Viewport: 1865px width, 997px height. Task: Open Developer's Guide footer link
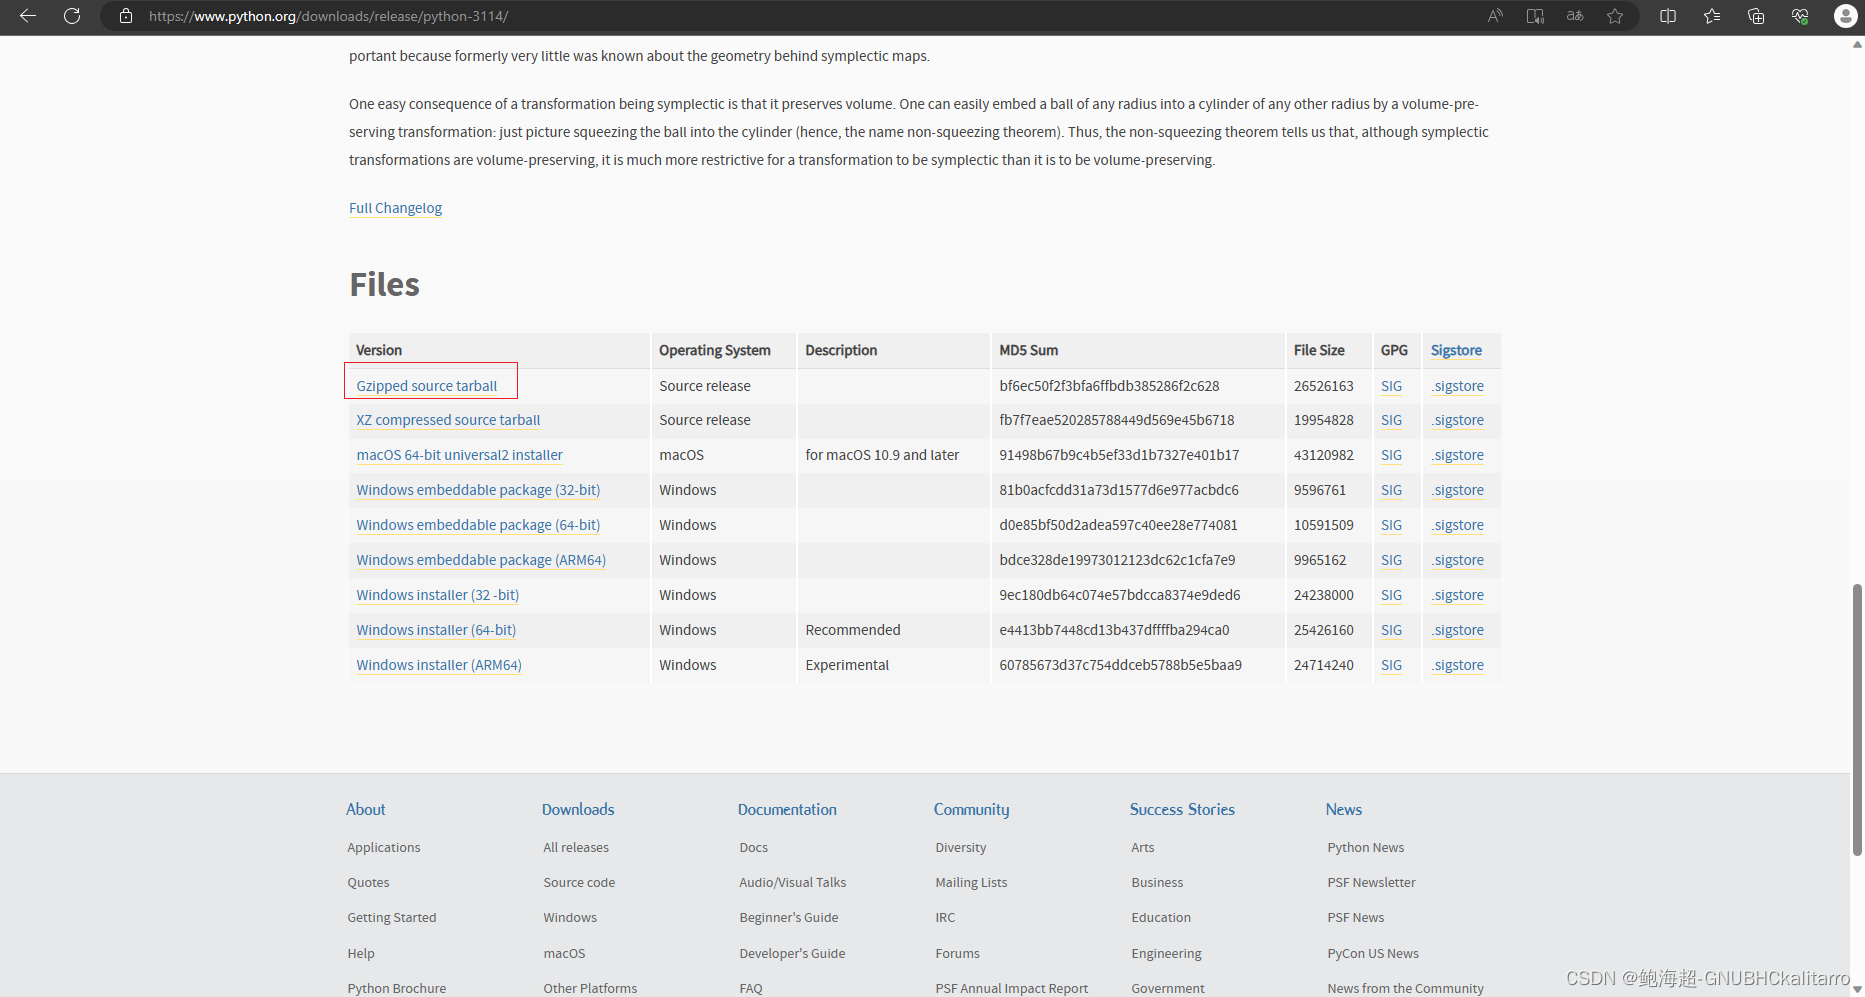(792, 953)
